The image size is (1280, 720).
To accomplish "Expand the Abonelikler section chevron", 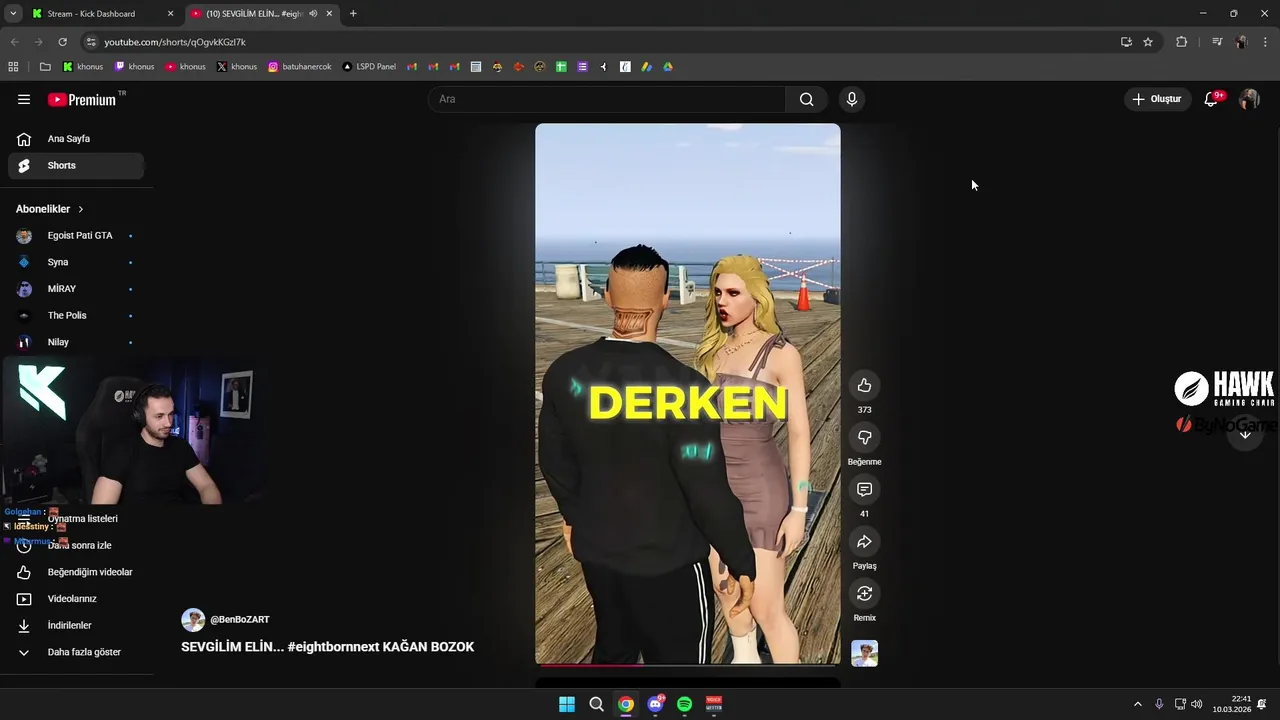I will pyautogui.click(x=81, y=209).
